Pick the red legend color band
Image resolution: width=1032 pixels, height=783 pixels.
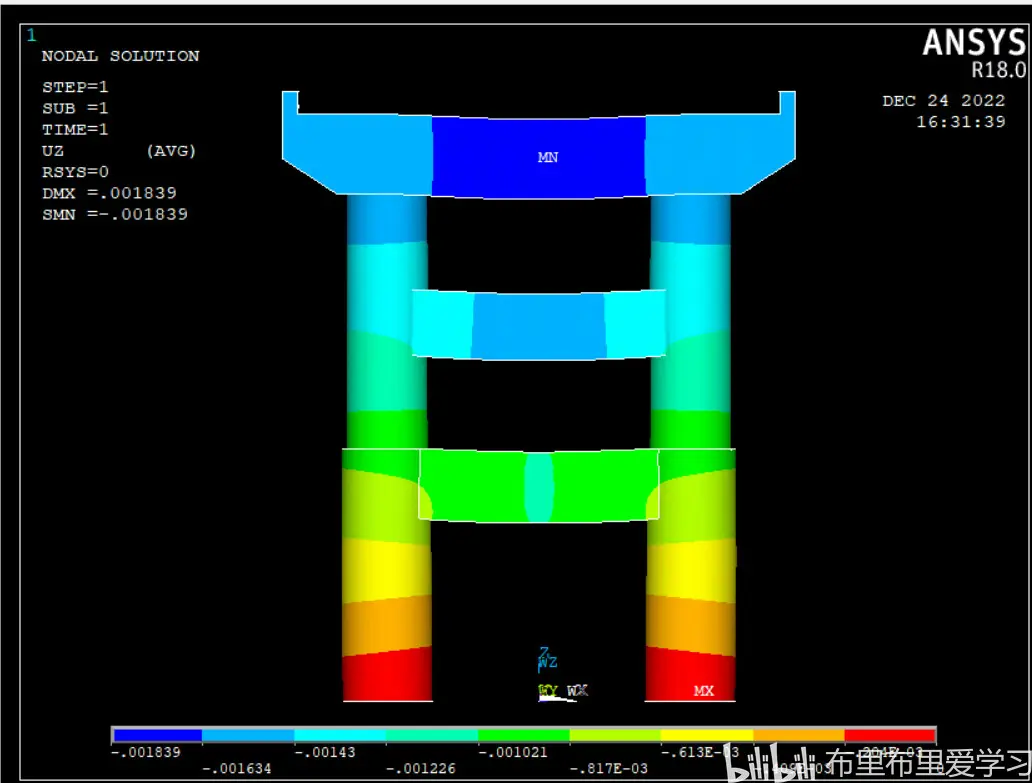tap(889, 735)
